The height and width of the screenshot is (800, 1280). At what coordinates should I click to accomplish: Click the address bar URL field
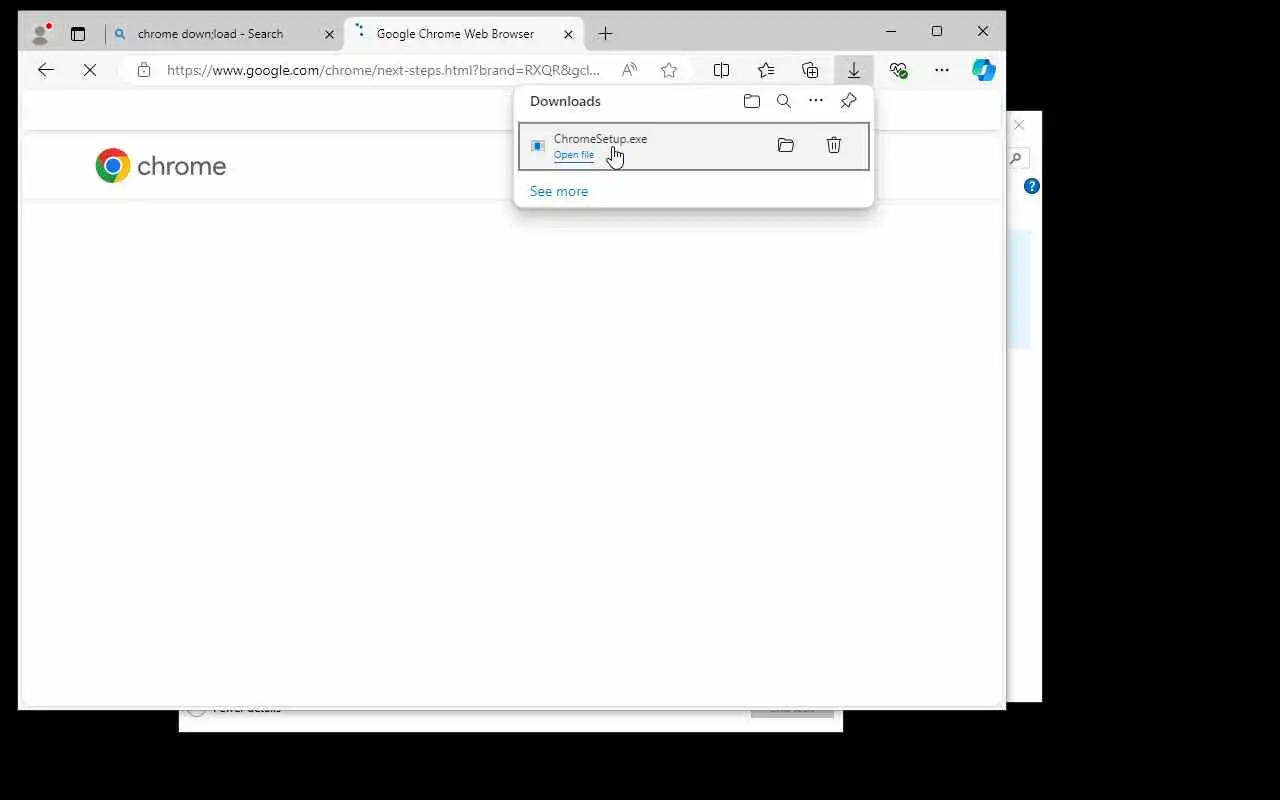pos(384,70)
